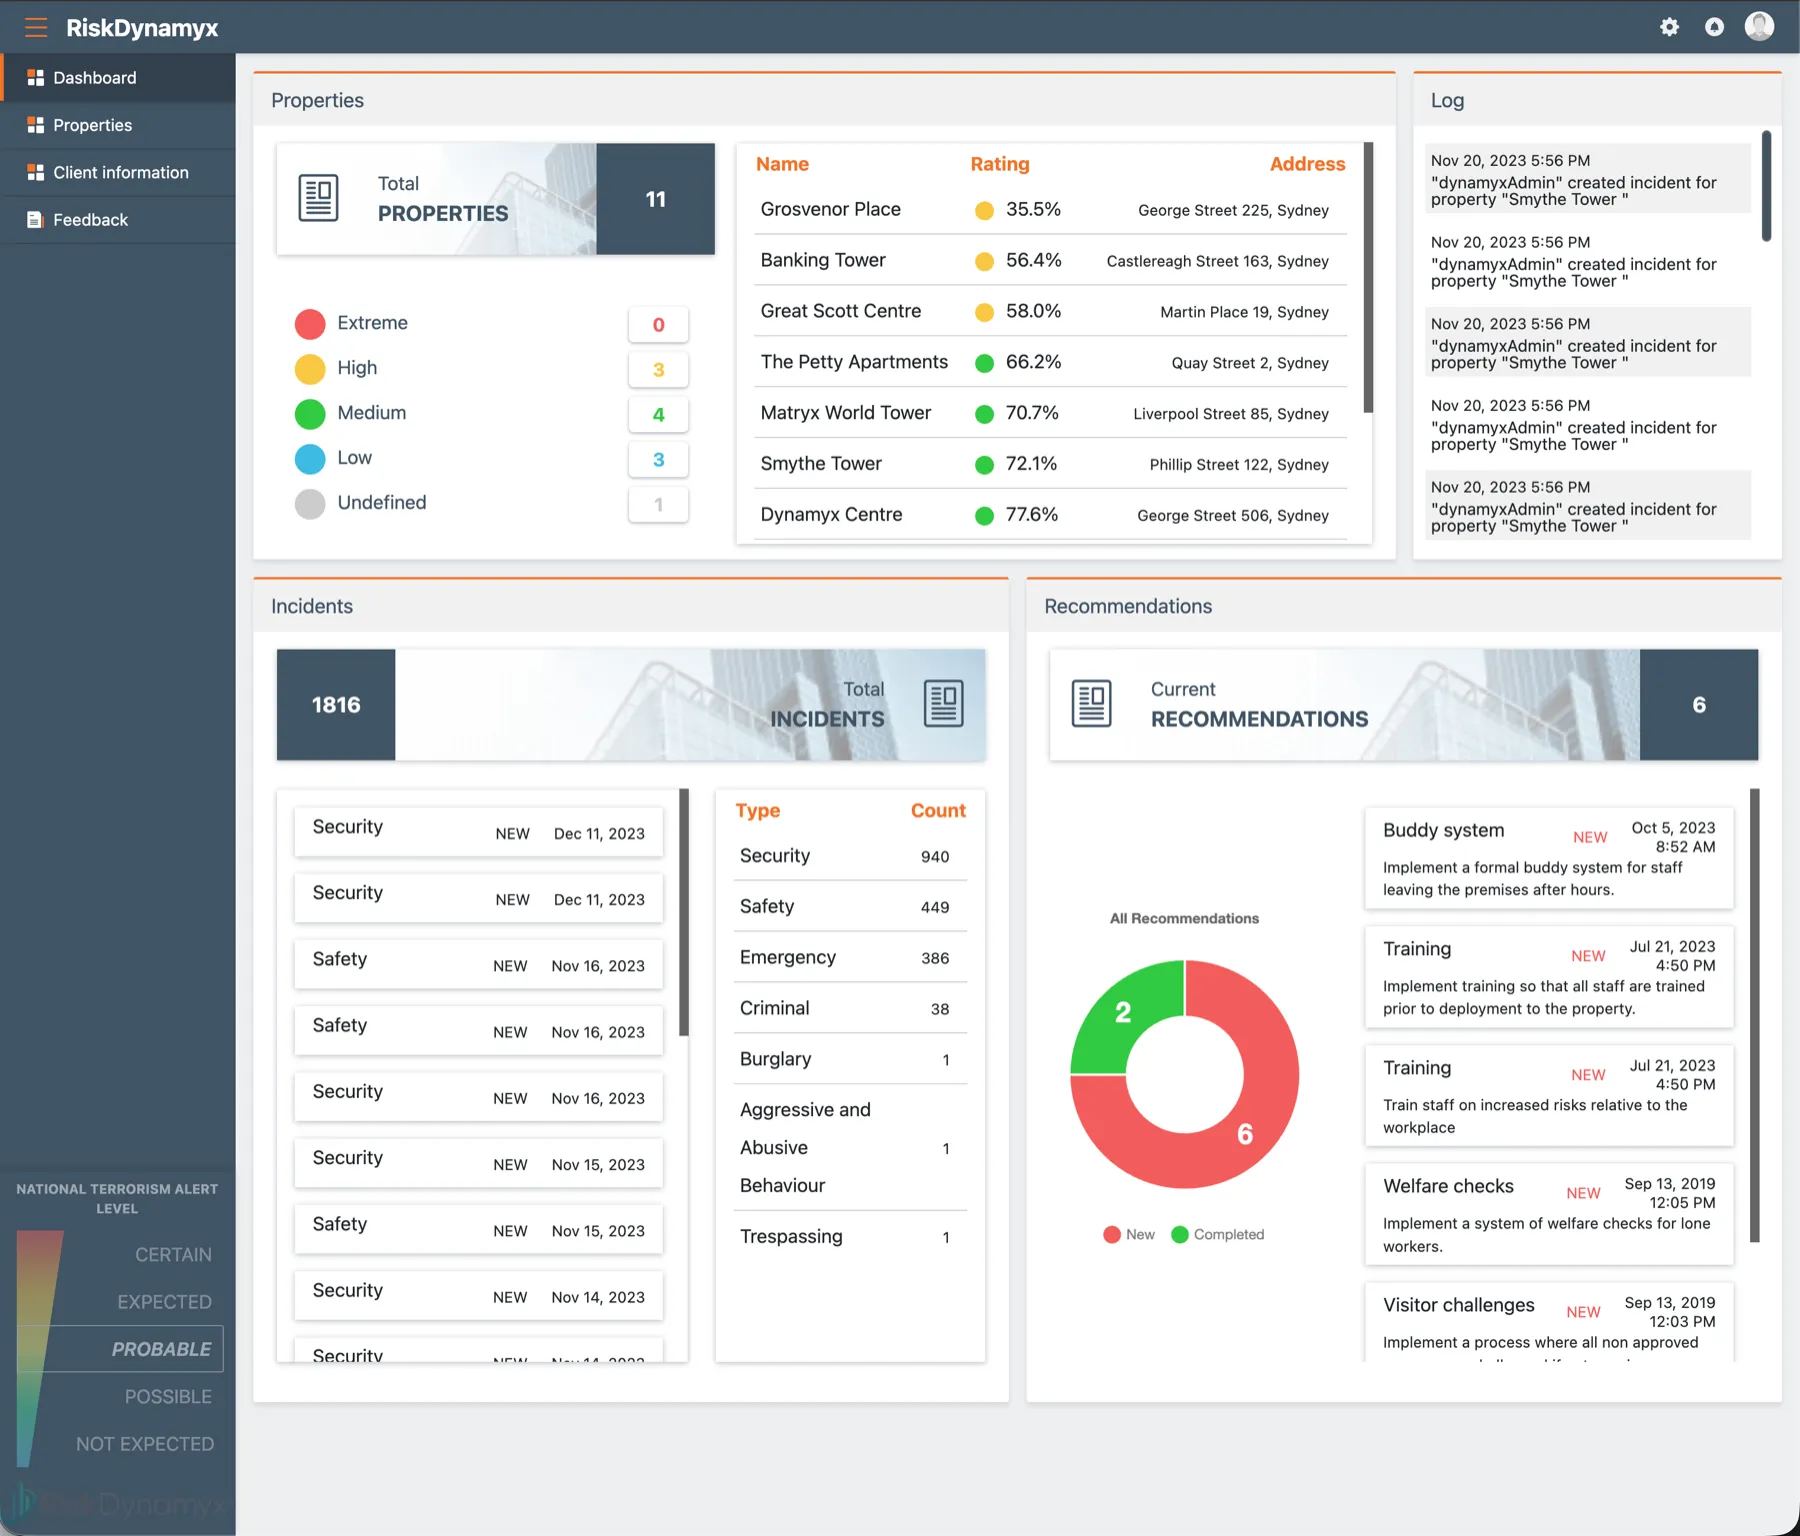Click the Log panel scrollbar
The width and height of the screenshot is (1800, 1536).
1766,186
